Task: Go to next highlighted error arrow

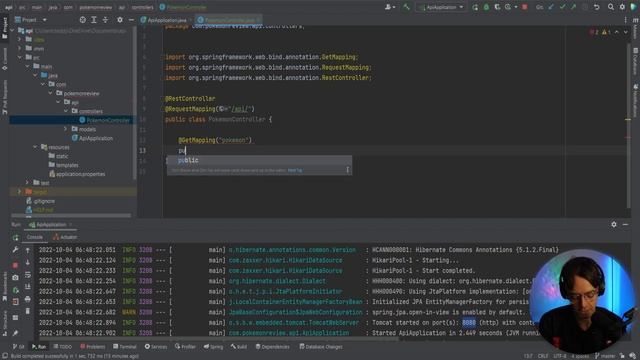Action: (x=625, y=32)
